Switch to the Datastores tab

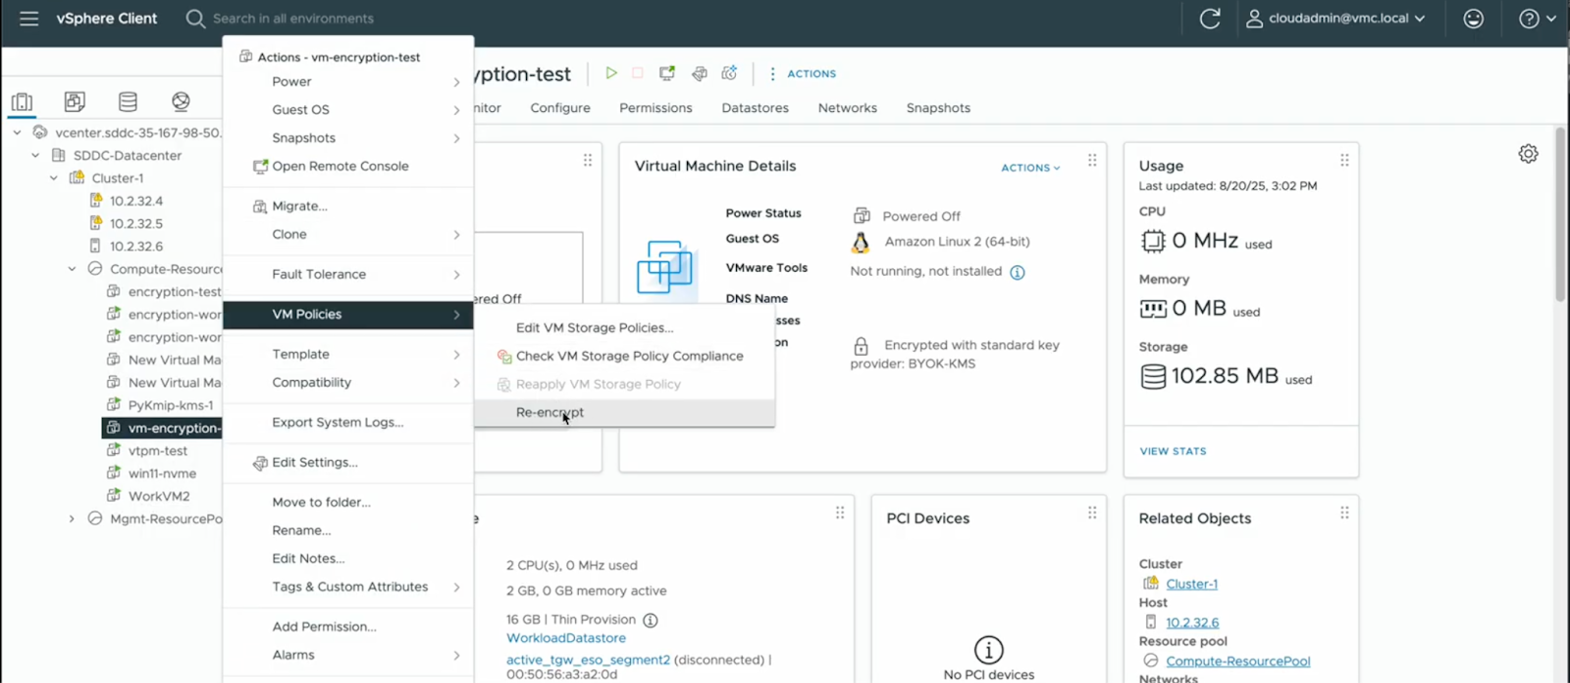(x=755, y=108)
